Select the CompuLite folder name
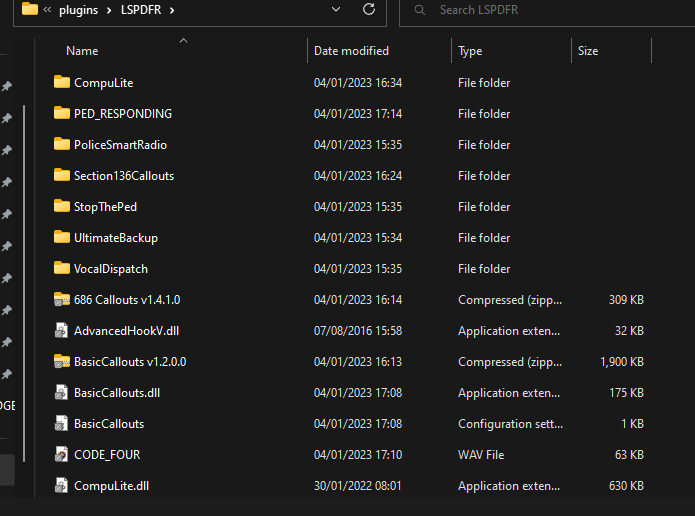 click(x=103, y=83)
